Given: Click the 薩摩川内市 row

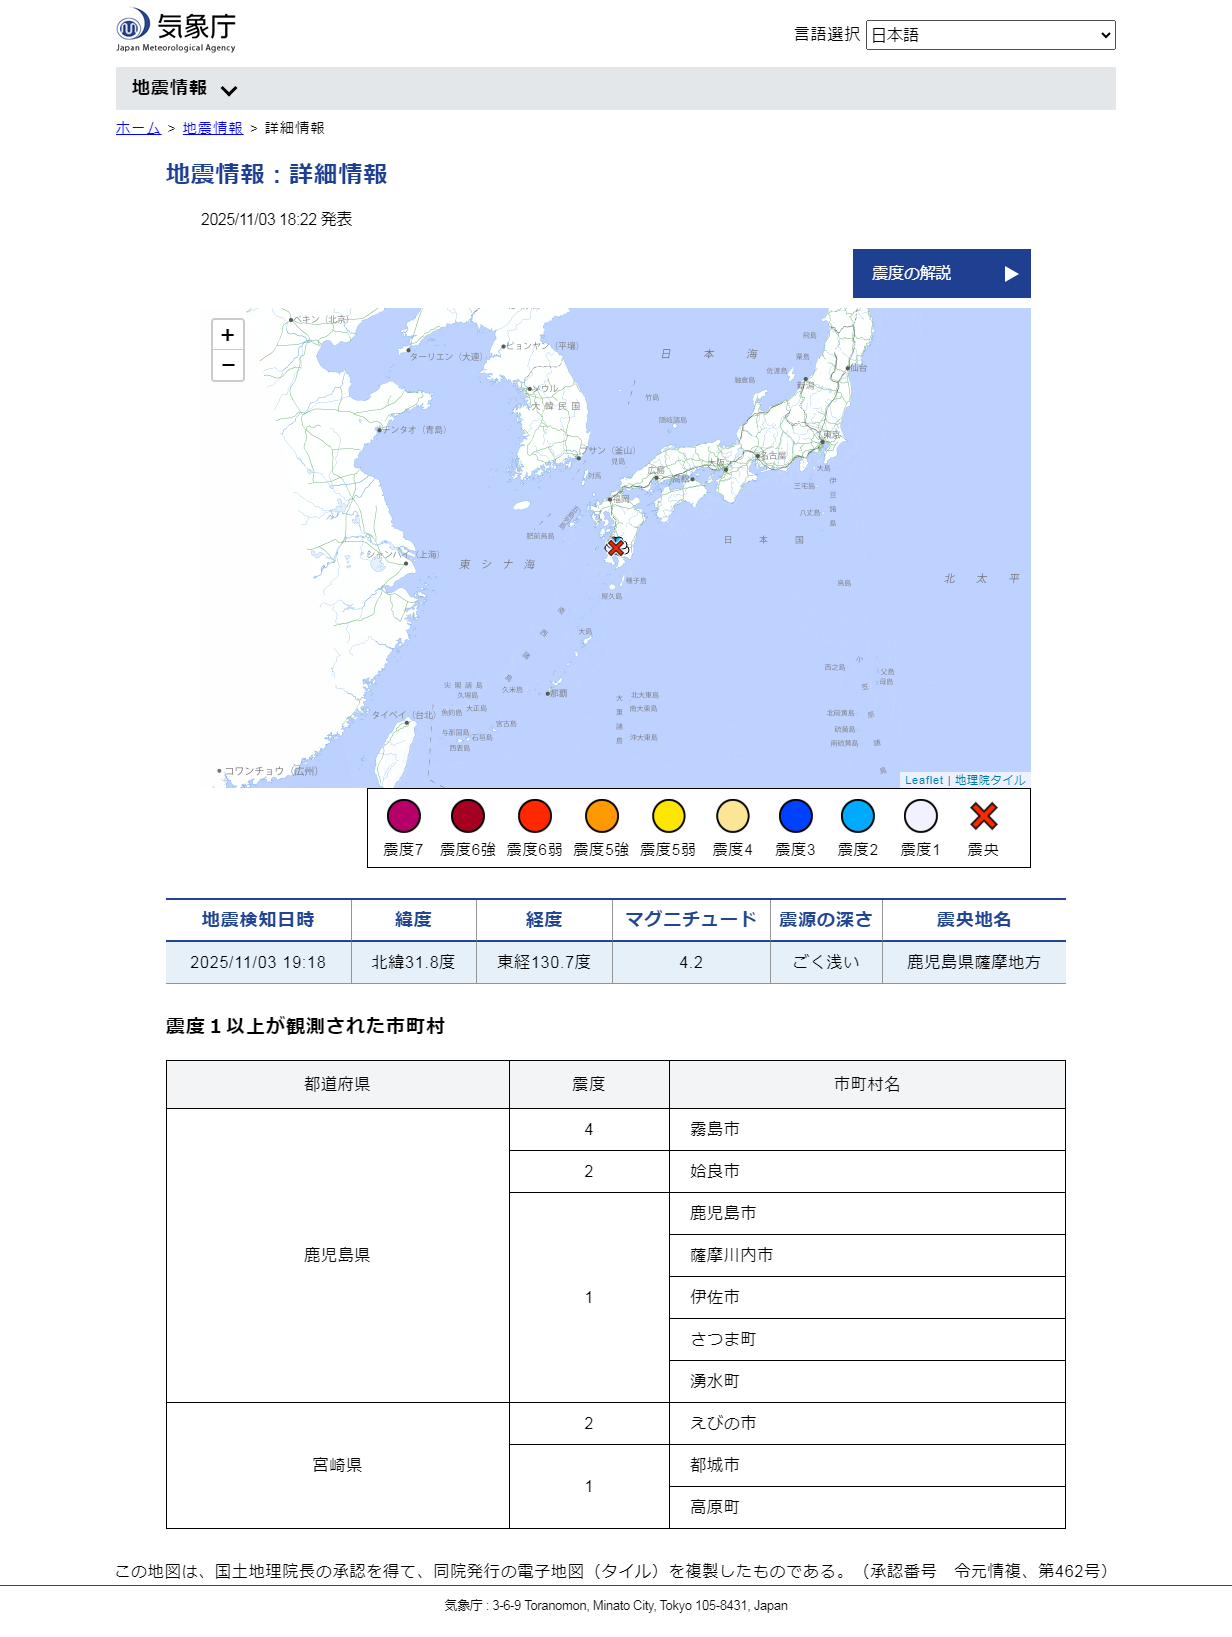Looking at the screenshot, I should (867, 1255).
